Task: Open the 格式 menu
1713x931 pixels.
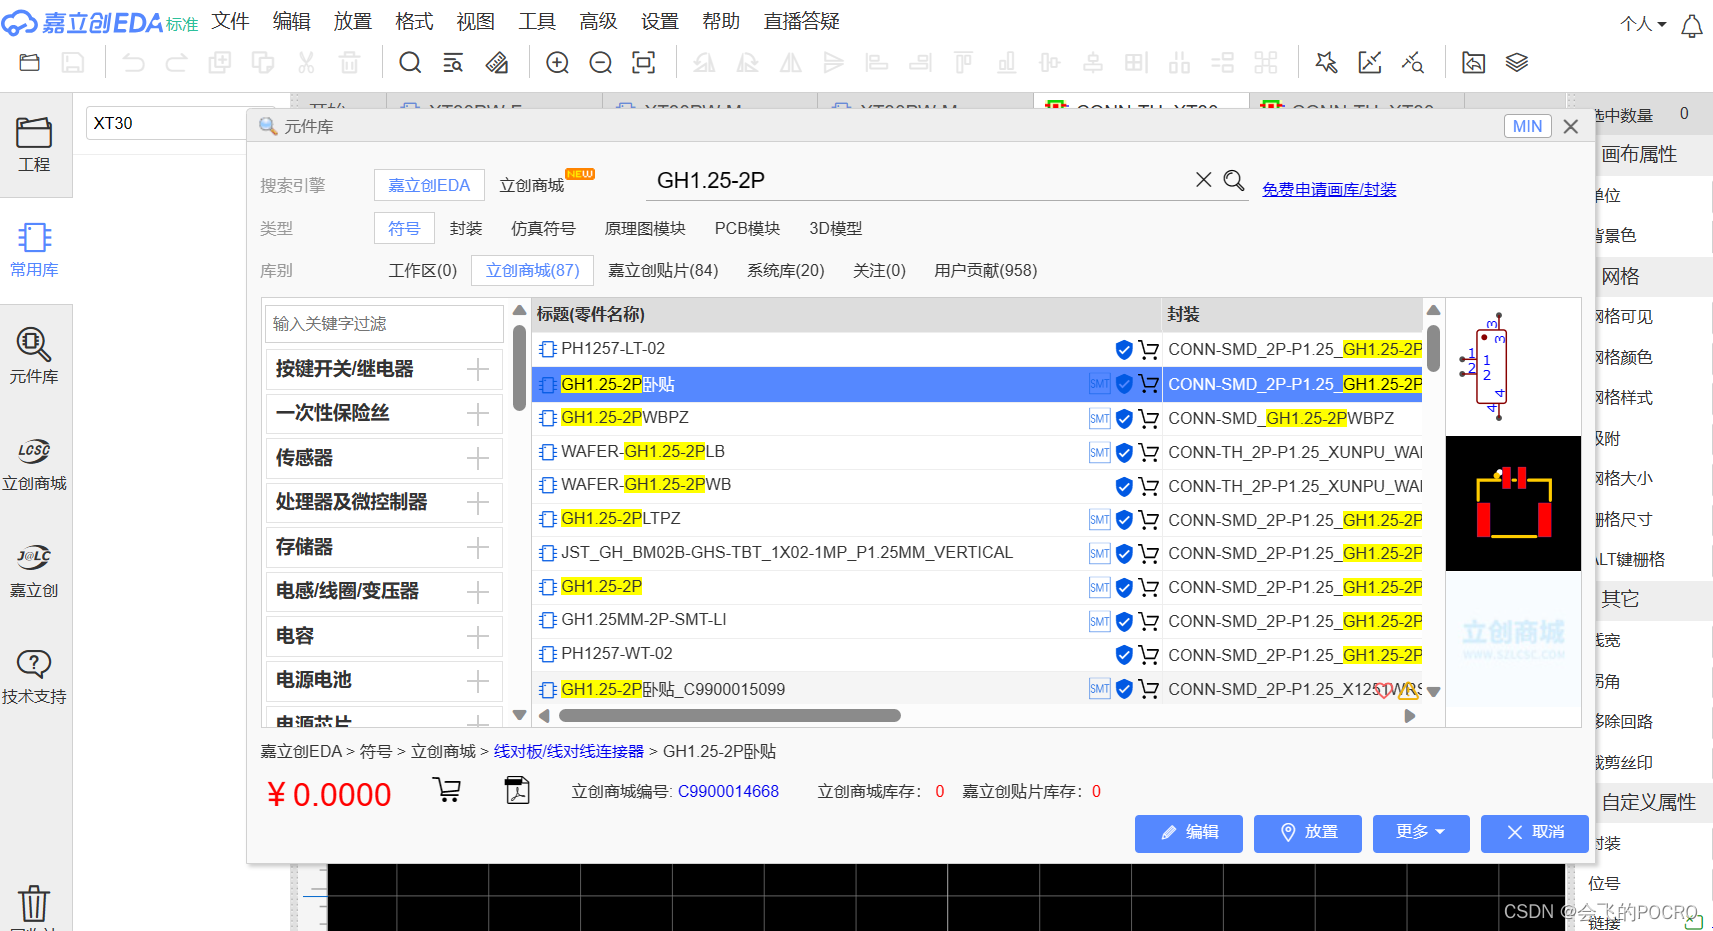Action: coord(414,21)
